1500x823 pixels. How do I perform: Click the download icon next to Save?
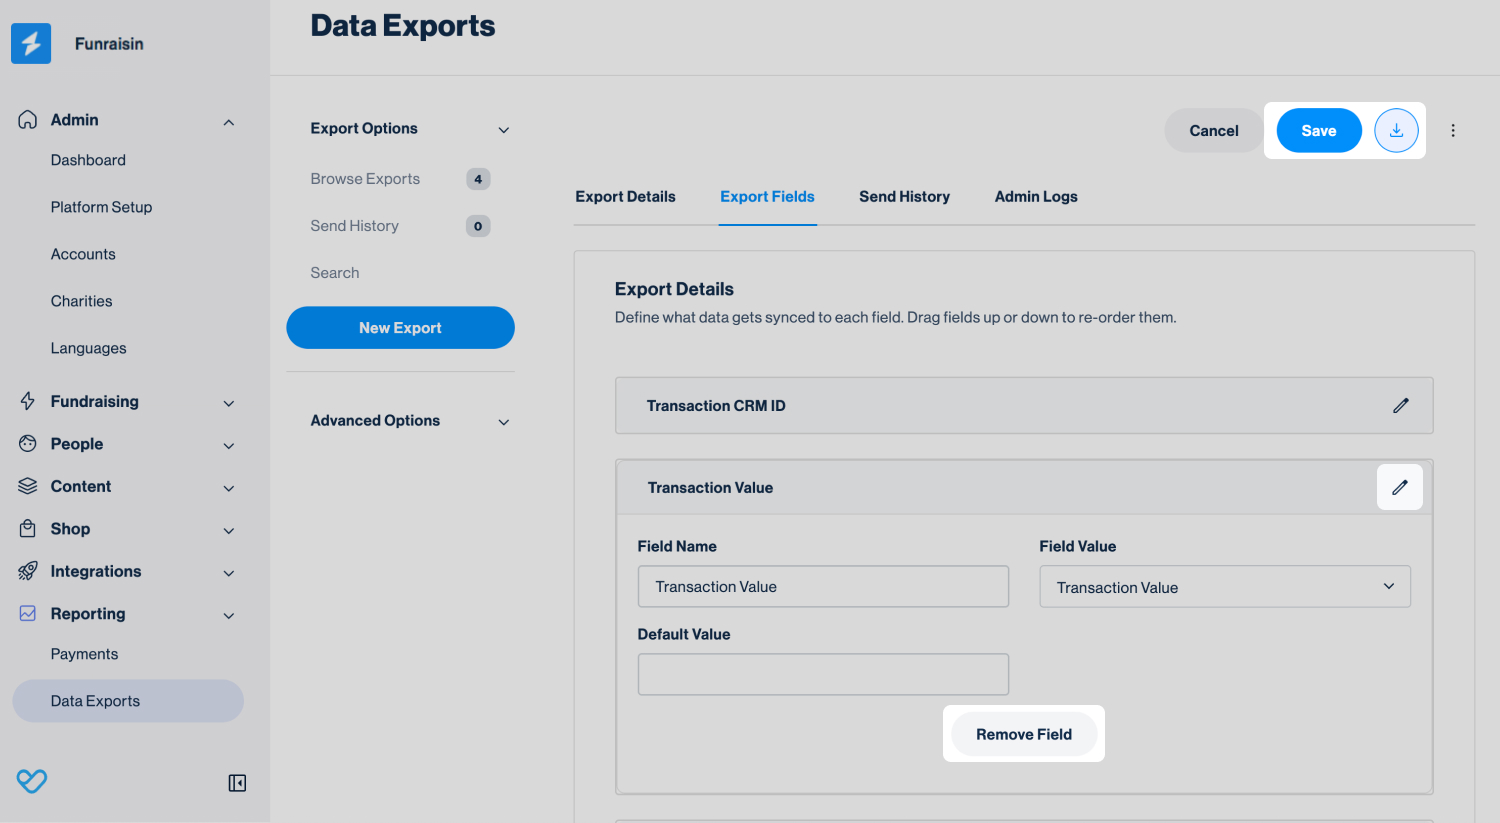point(1397,131)
